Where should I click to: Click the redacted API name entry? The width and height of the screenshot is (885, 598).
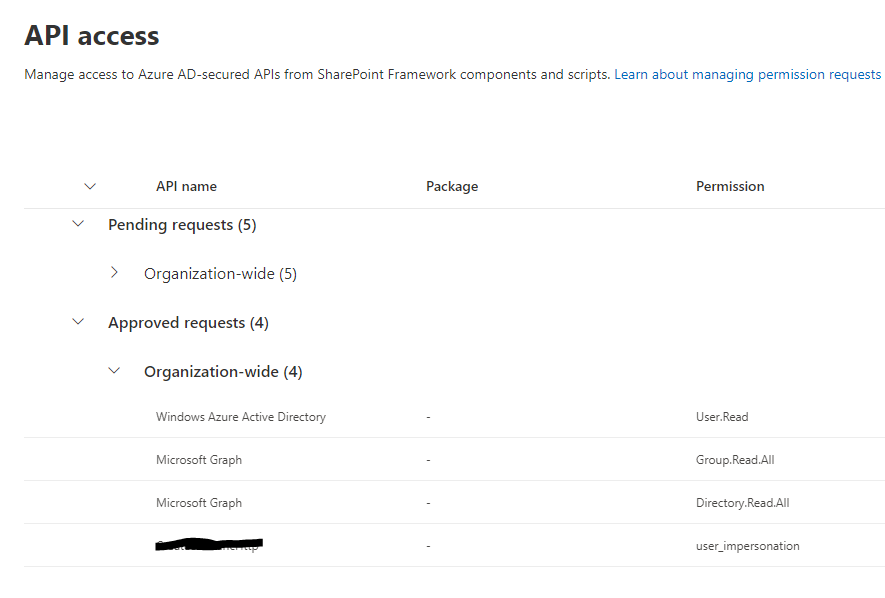point(207,545)
